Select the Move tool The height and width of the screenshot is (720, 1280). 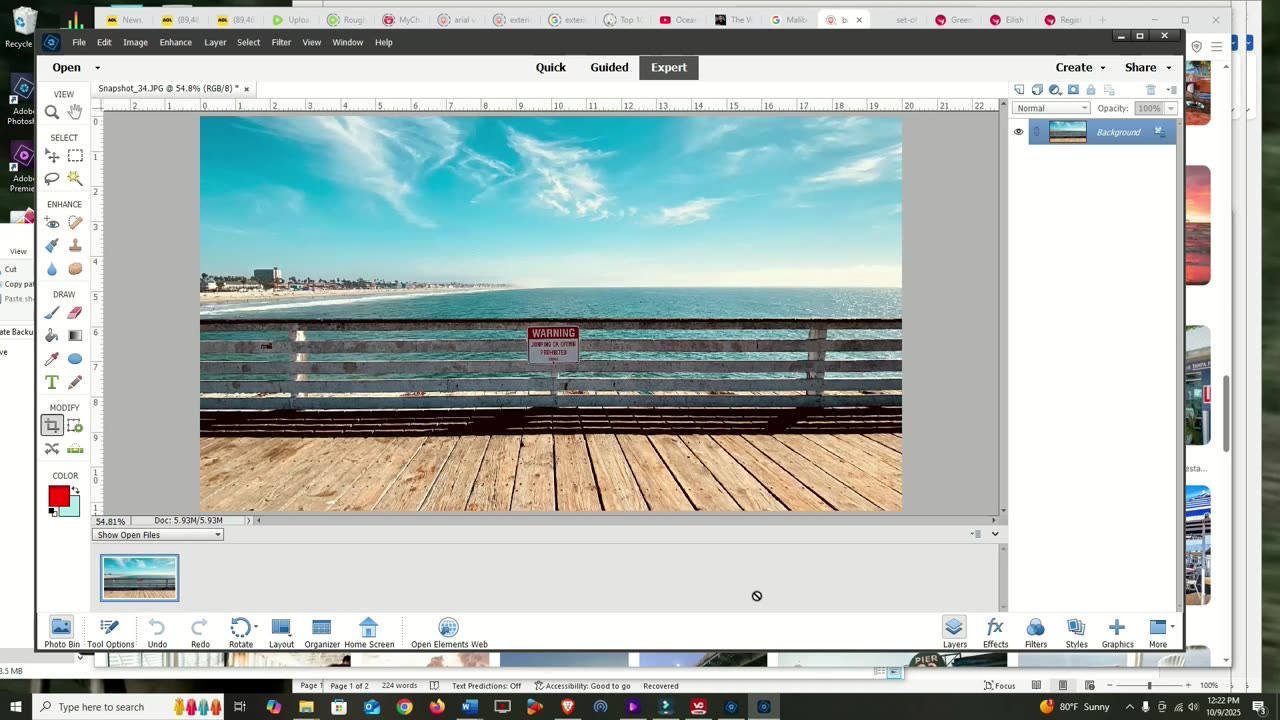click(x=52, y=156)
